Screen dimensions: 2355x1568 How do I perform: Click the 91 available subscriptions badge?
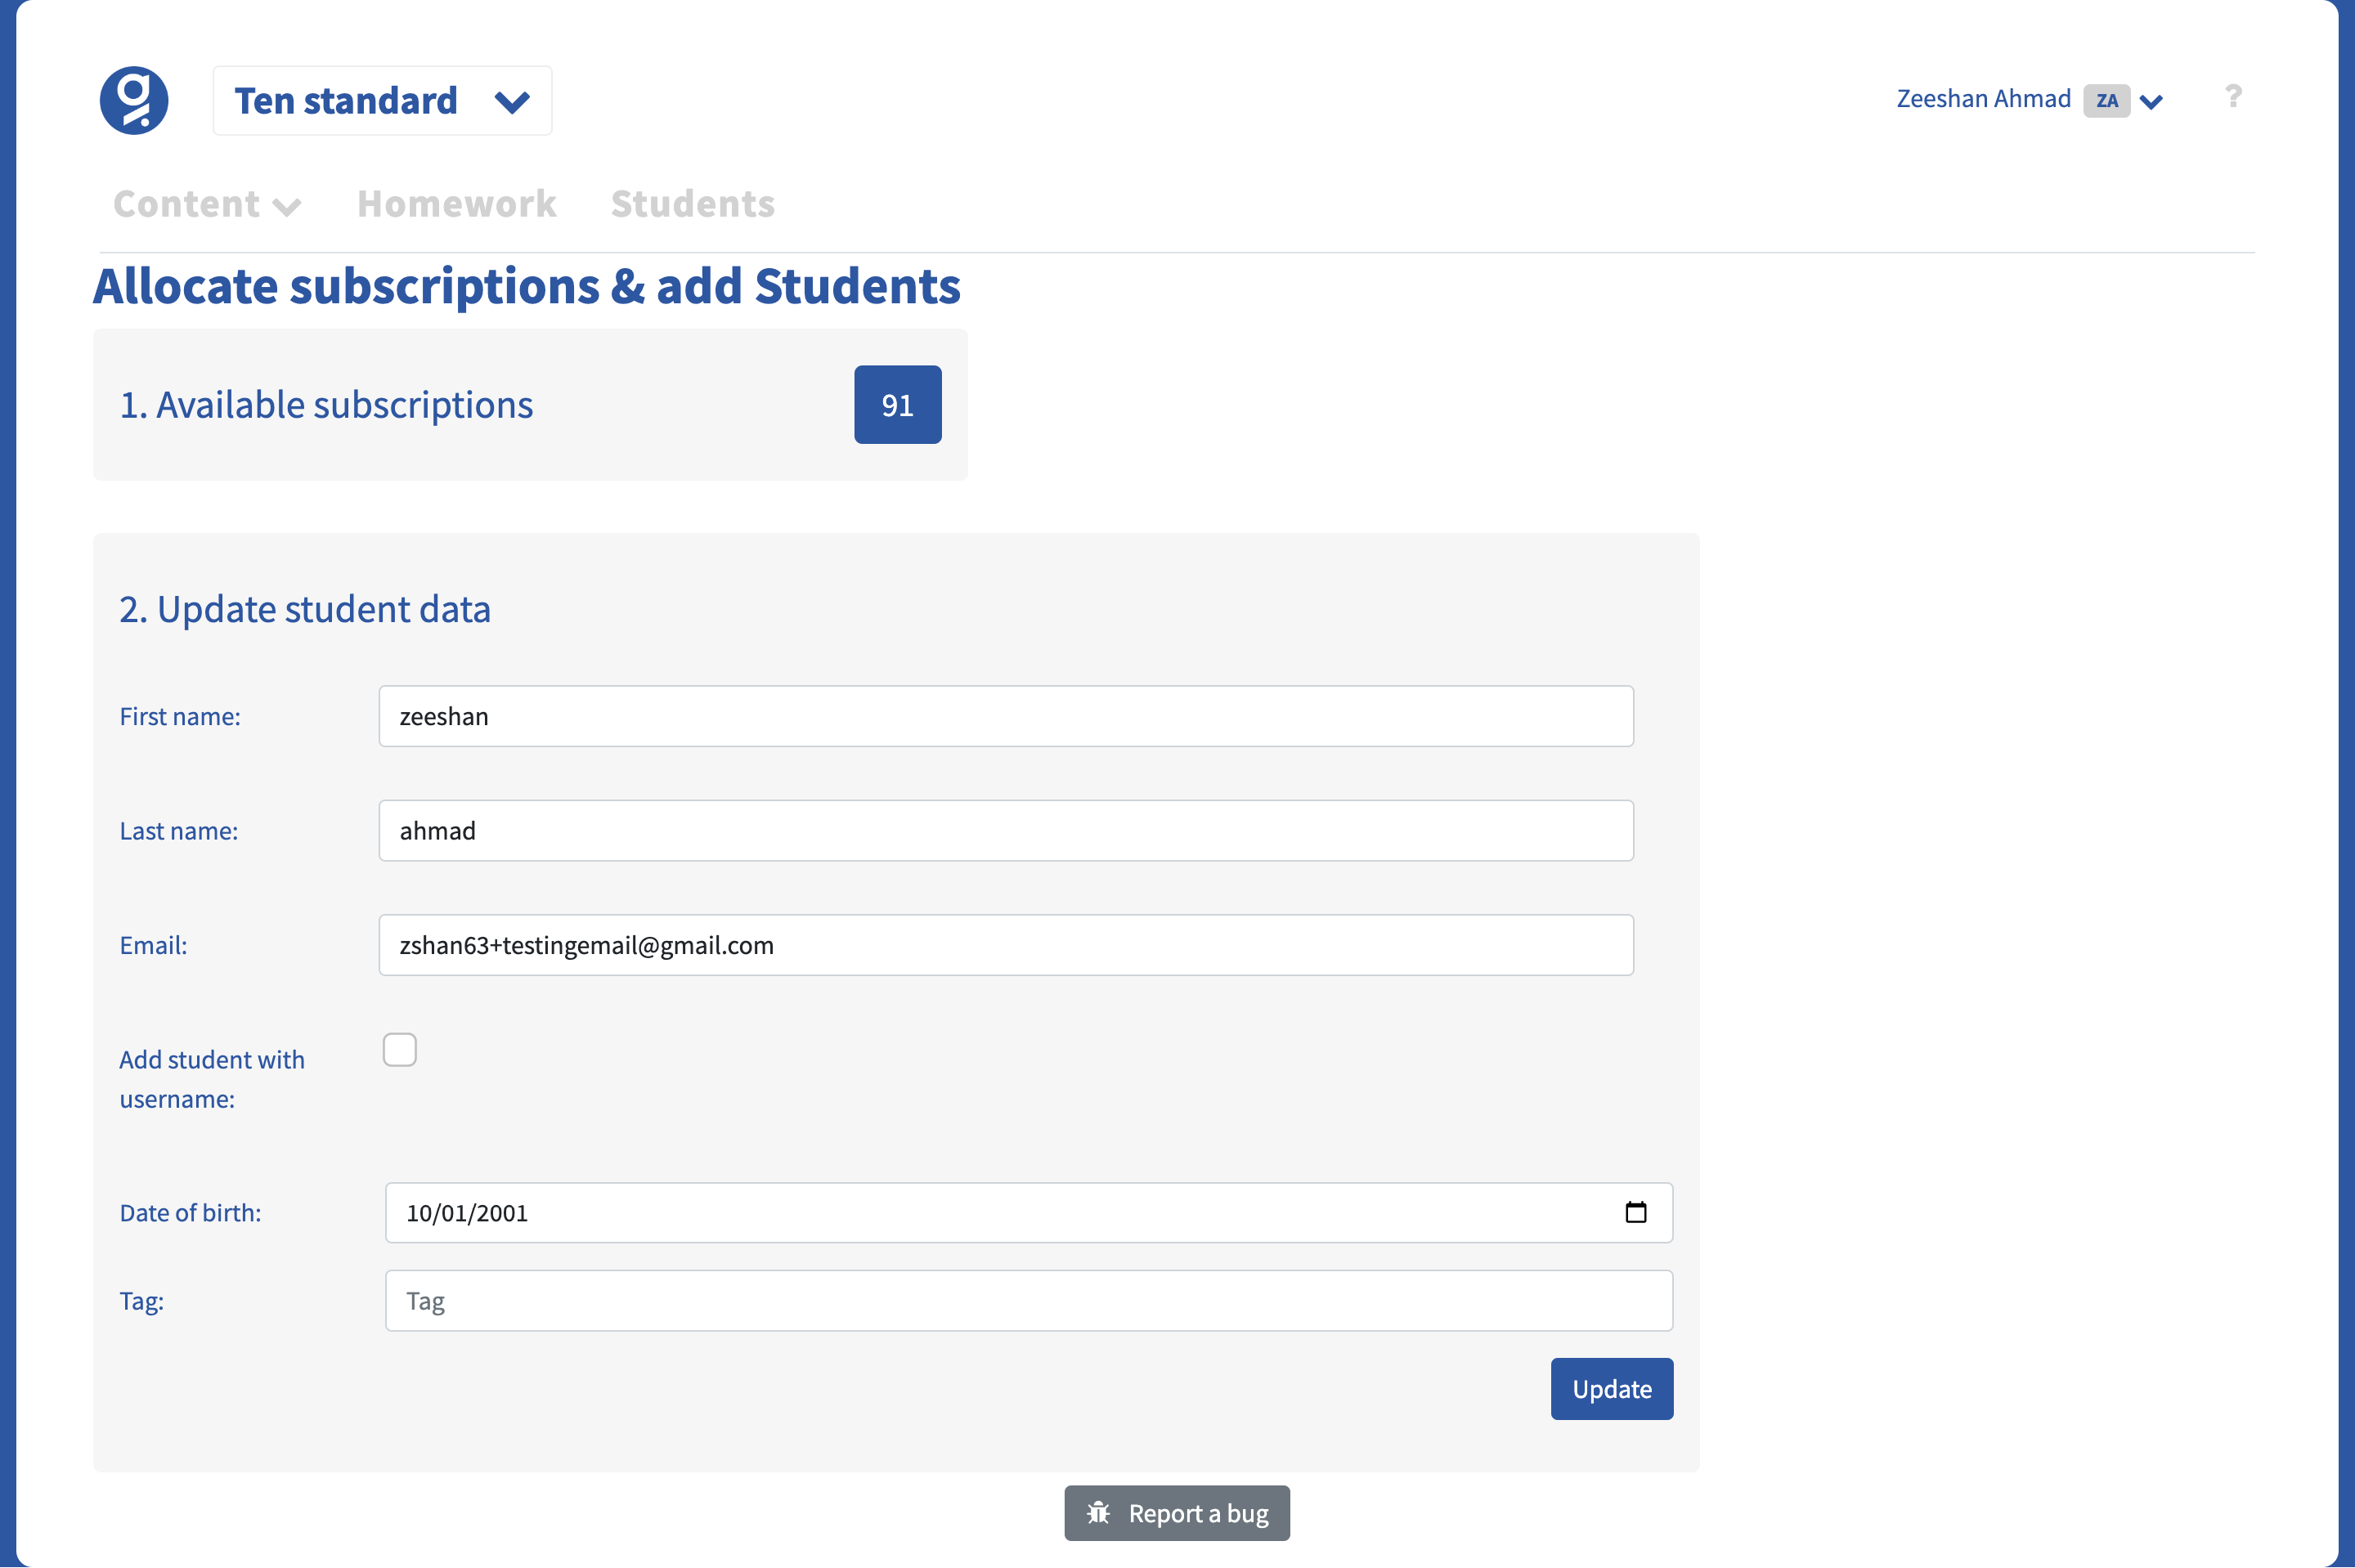897,404
